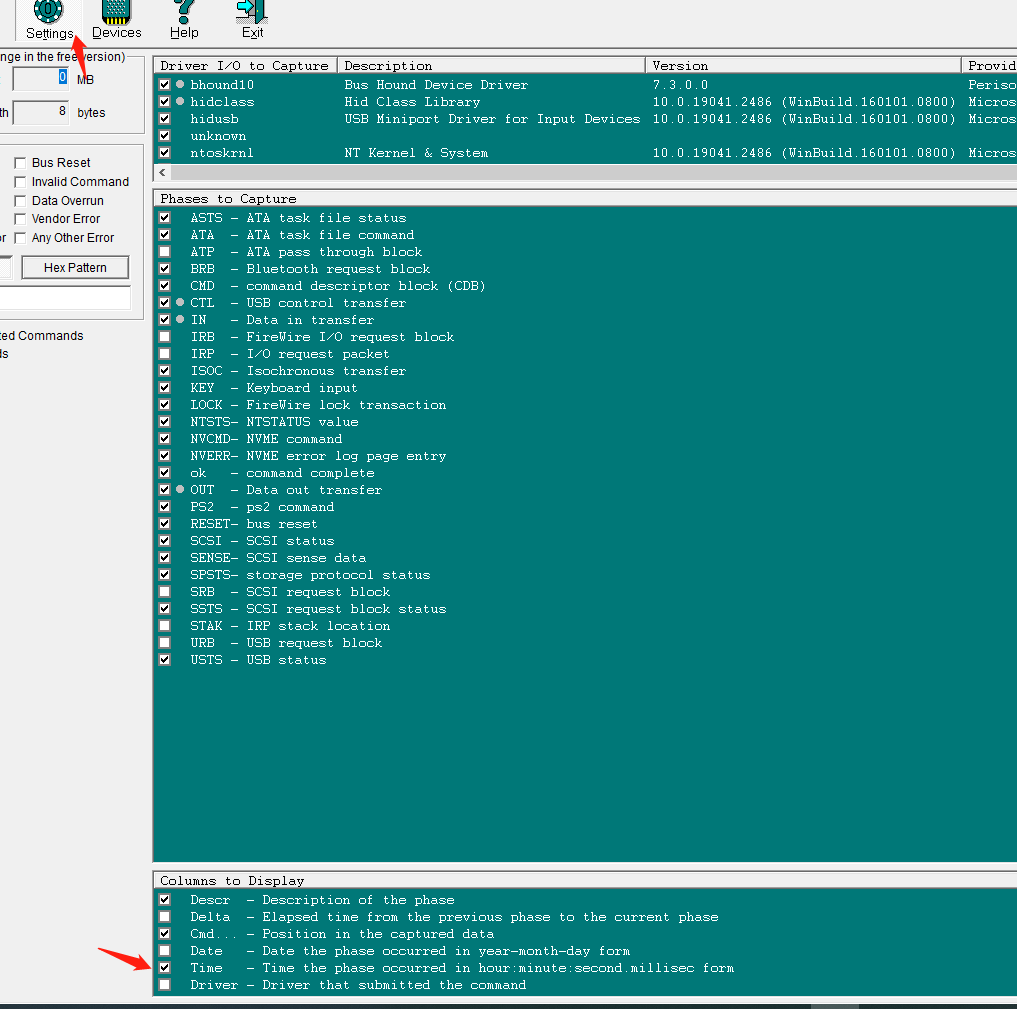Disable the CTL USB control transfer phase
1017x1009 pixels.
(165, 302)
